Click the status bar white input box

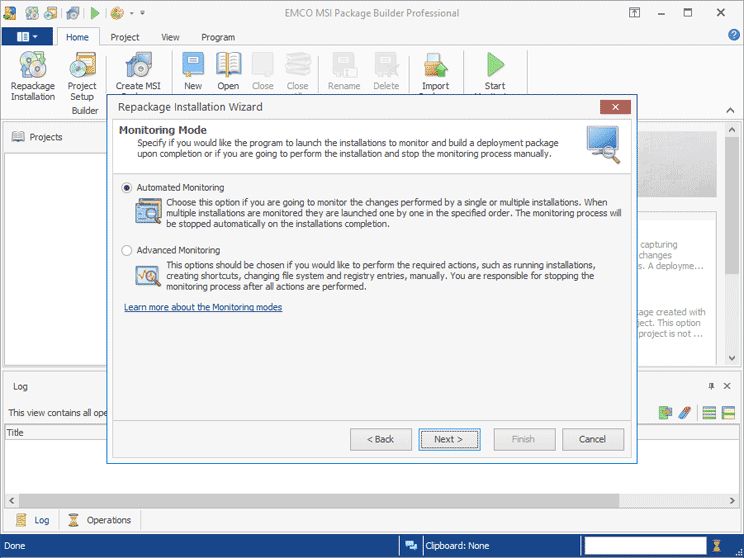click(x=645, y=545)
